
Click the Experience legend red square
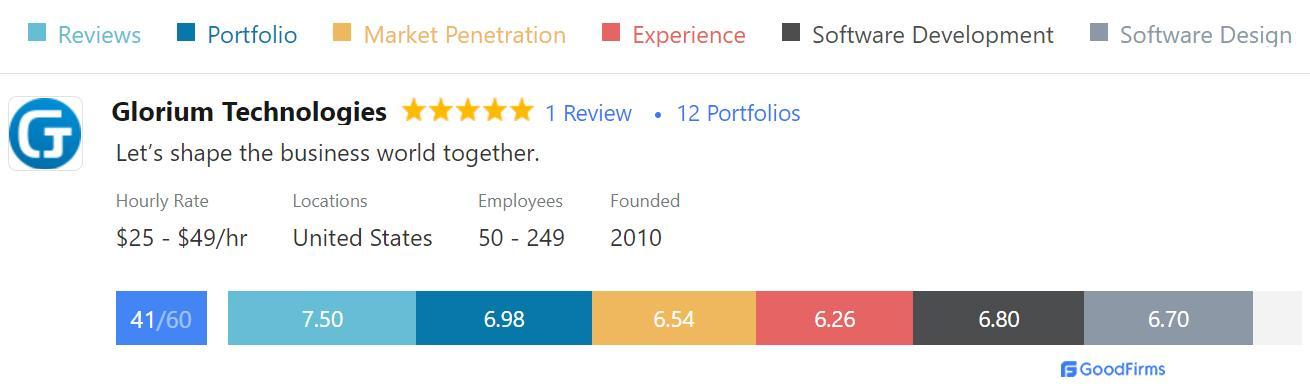(611, 32)
